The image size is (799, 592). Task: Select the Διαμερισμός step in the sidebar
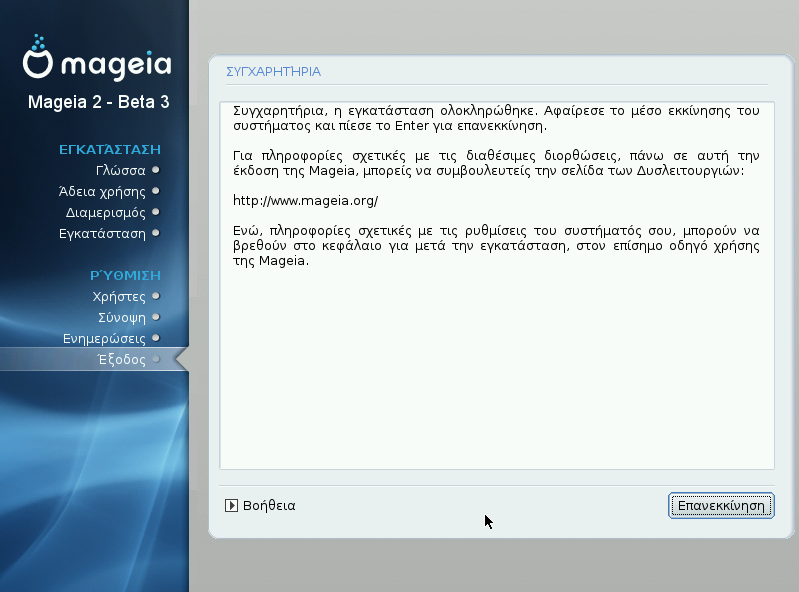(x=105, y=212)
